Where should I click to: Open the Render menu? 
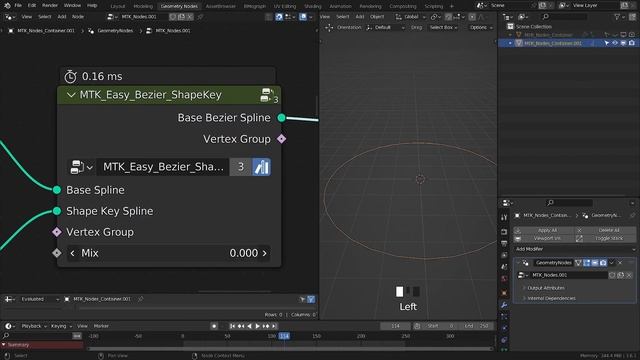pos(50,6)
